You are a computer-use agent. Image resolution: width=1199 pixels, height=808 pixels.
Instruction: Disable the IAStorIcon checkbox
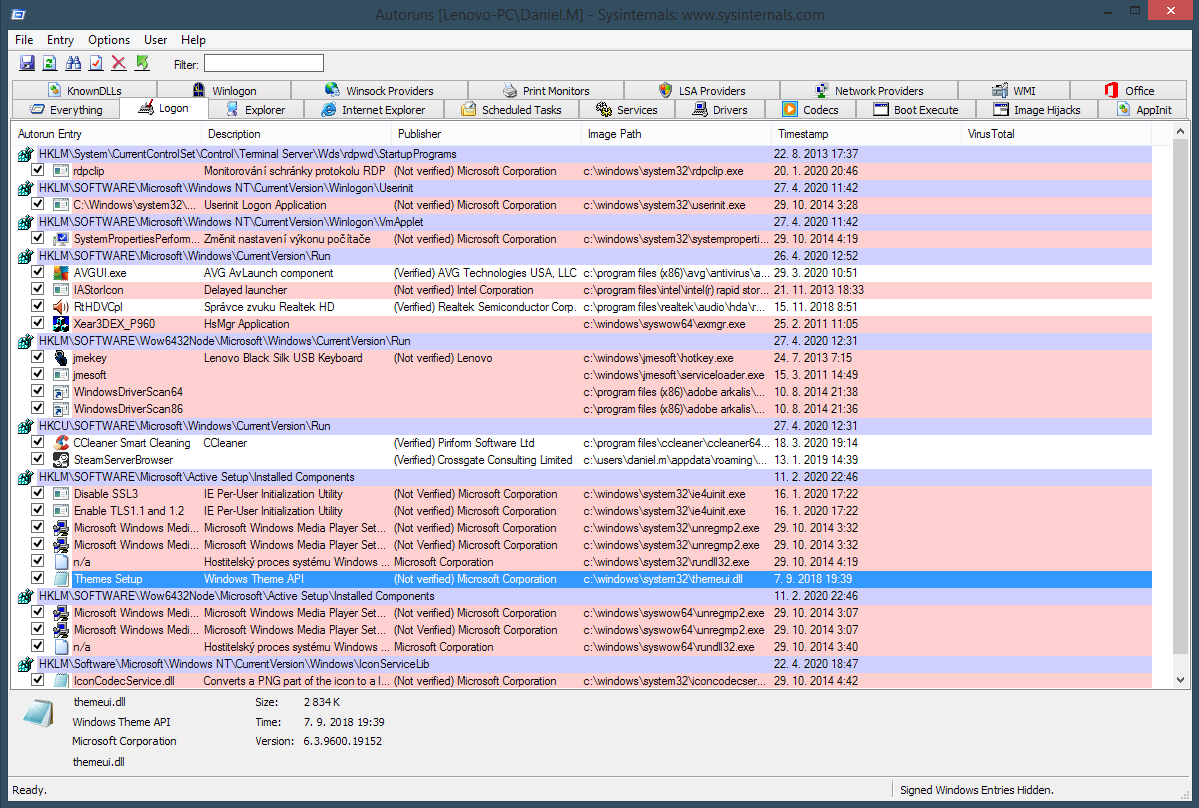(x=38, y=290)
